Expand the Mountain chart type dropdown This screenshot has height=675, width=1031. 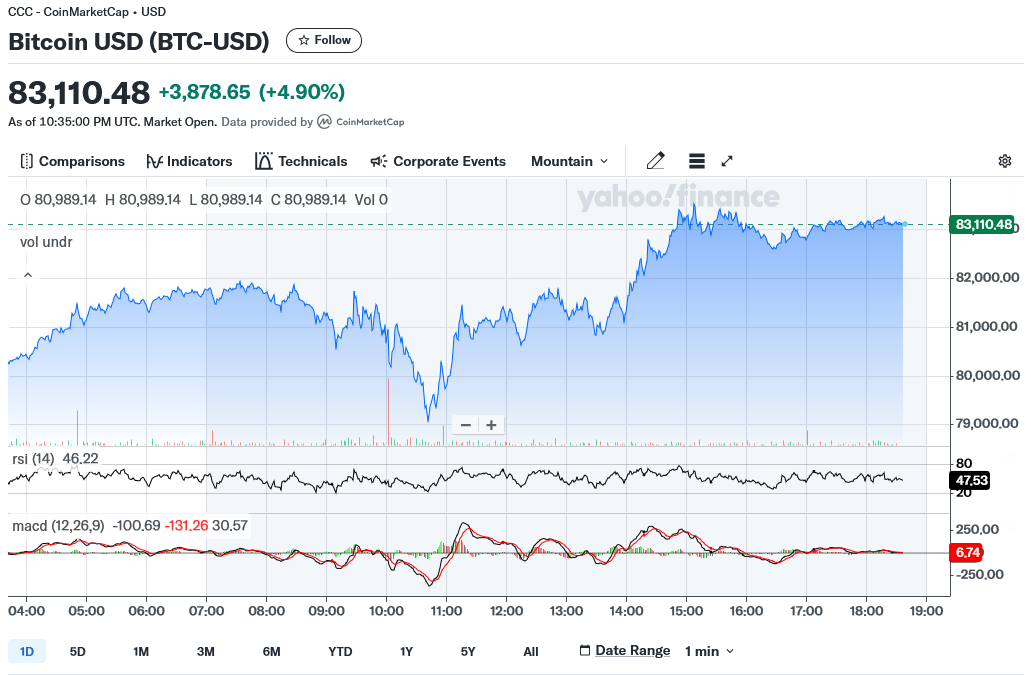[x=569, y=161]
